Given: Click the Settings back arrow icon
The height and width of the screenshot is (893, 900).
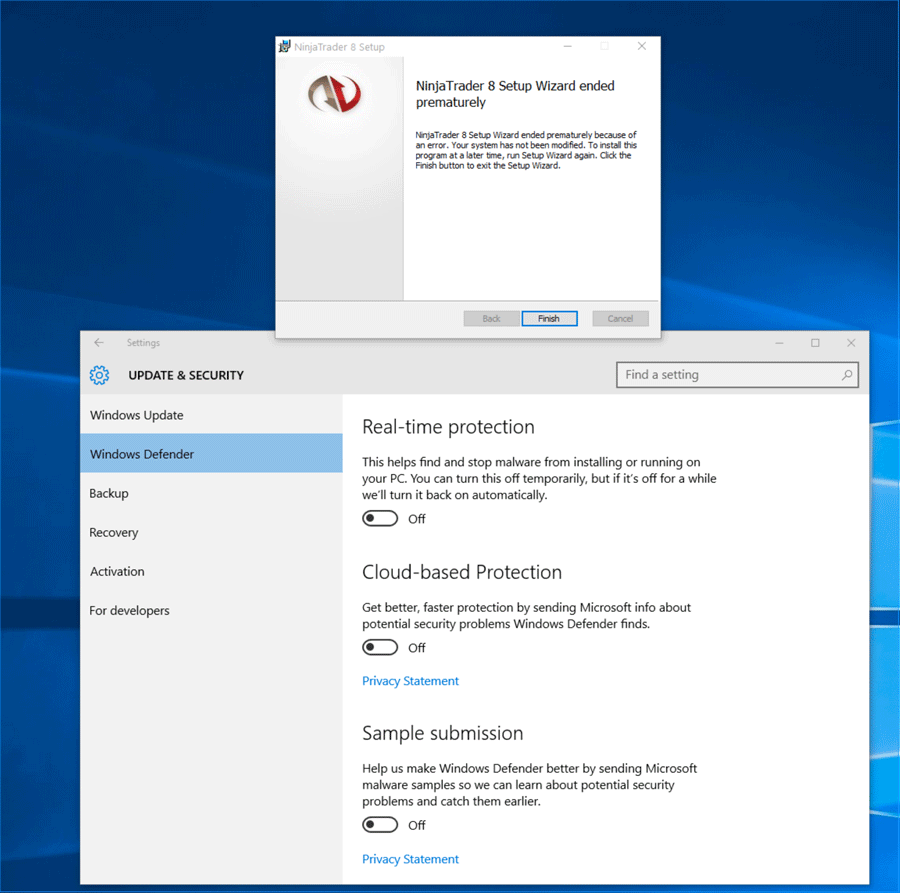Looking at the screenshot, I should (99, 343).
